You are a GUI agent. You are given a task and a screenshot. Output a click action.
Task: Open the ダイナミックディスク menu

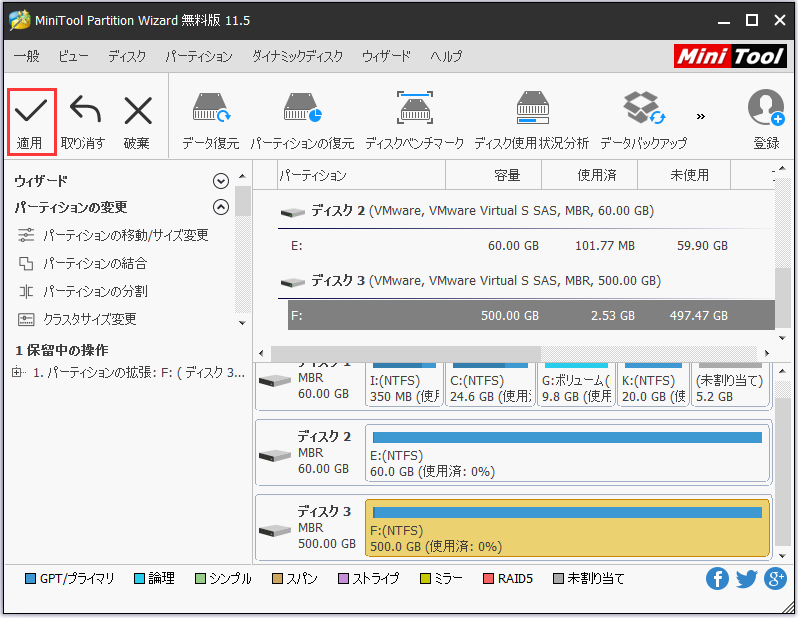[298, 56]
